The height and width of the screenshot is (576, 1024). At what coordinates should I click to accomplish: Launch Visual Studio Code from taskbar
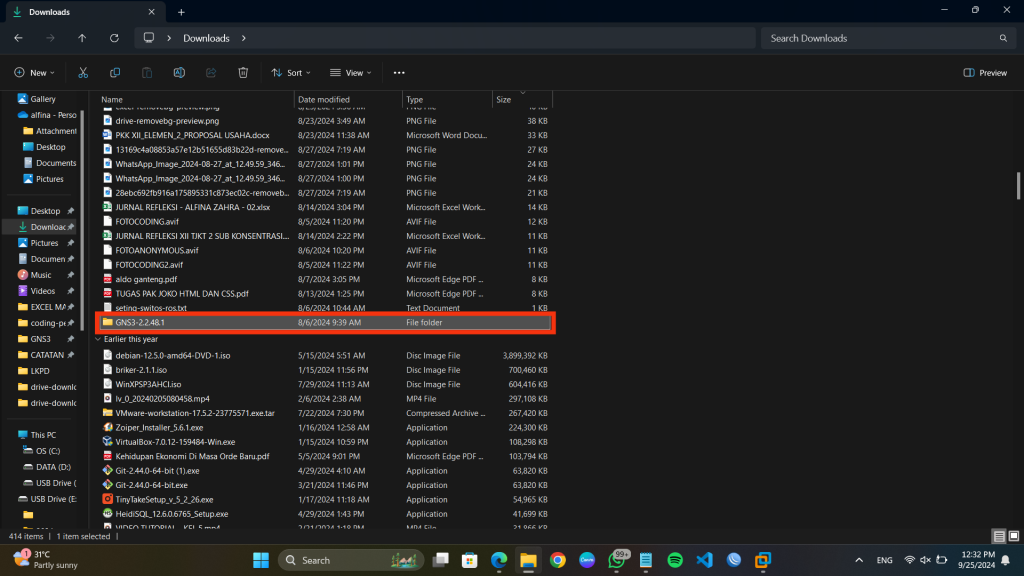[703, 560]
